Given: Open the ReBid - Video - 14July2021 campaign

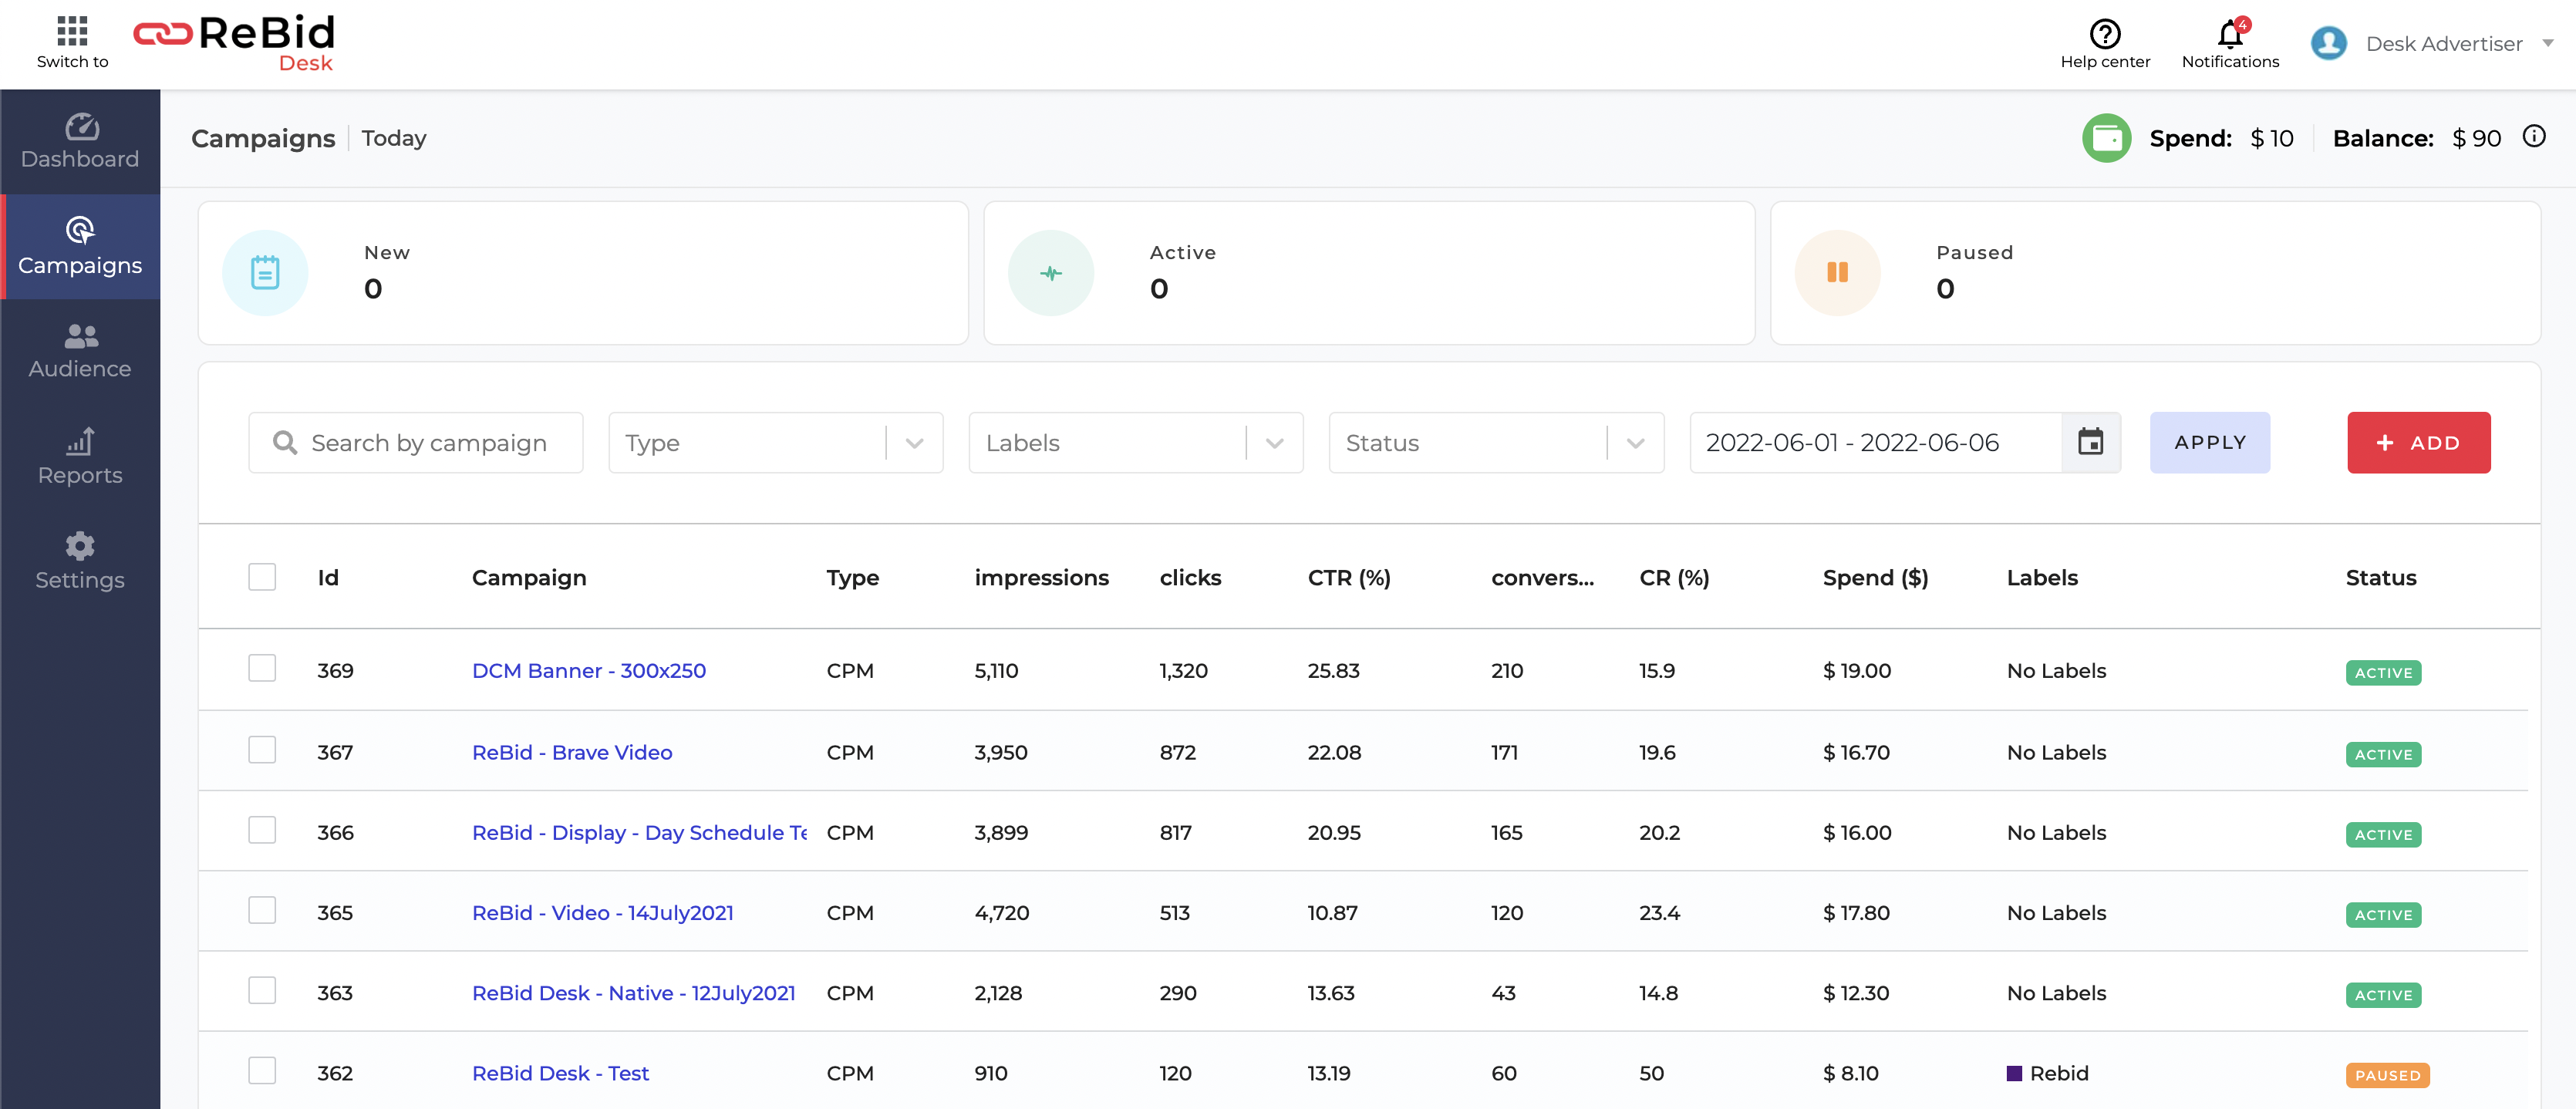Looking at the screenshot, I should pyautogui.click(x=603, y=913).
